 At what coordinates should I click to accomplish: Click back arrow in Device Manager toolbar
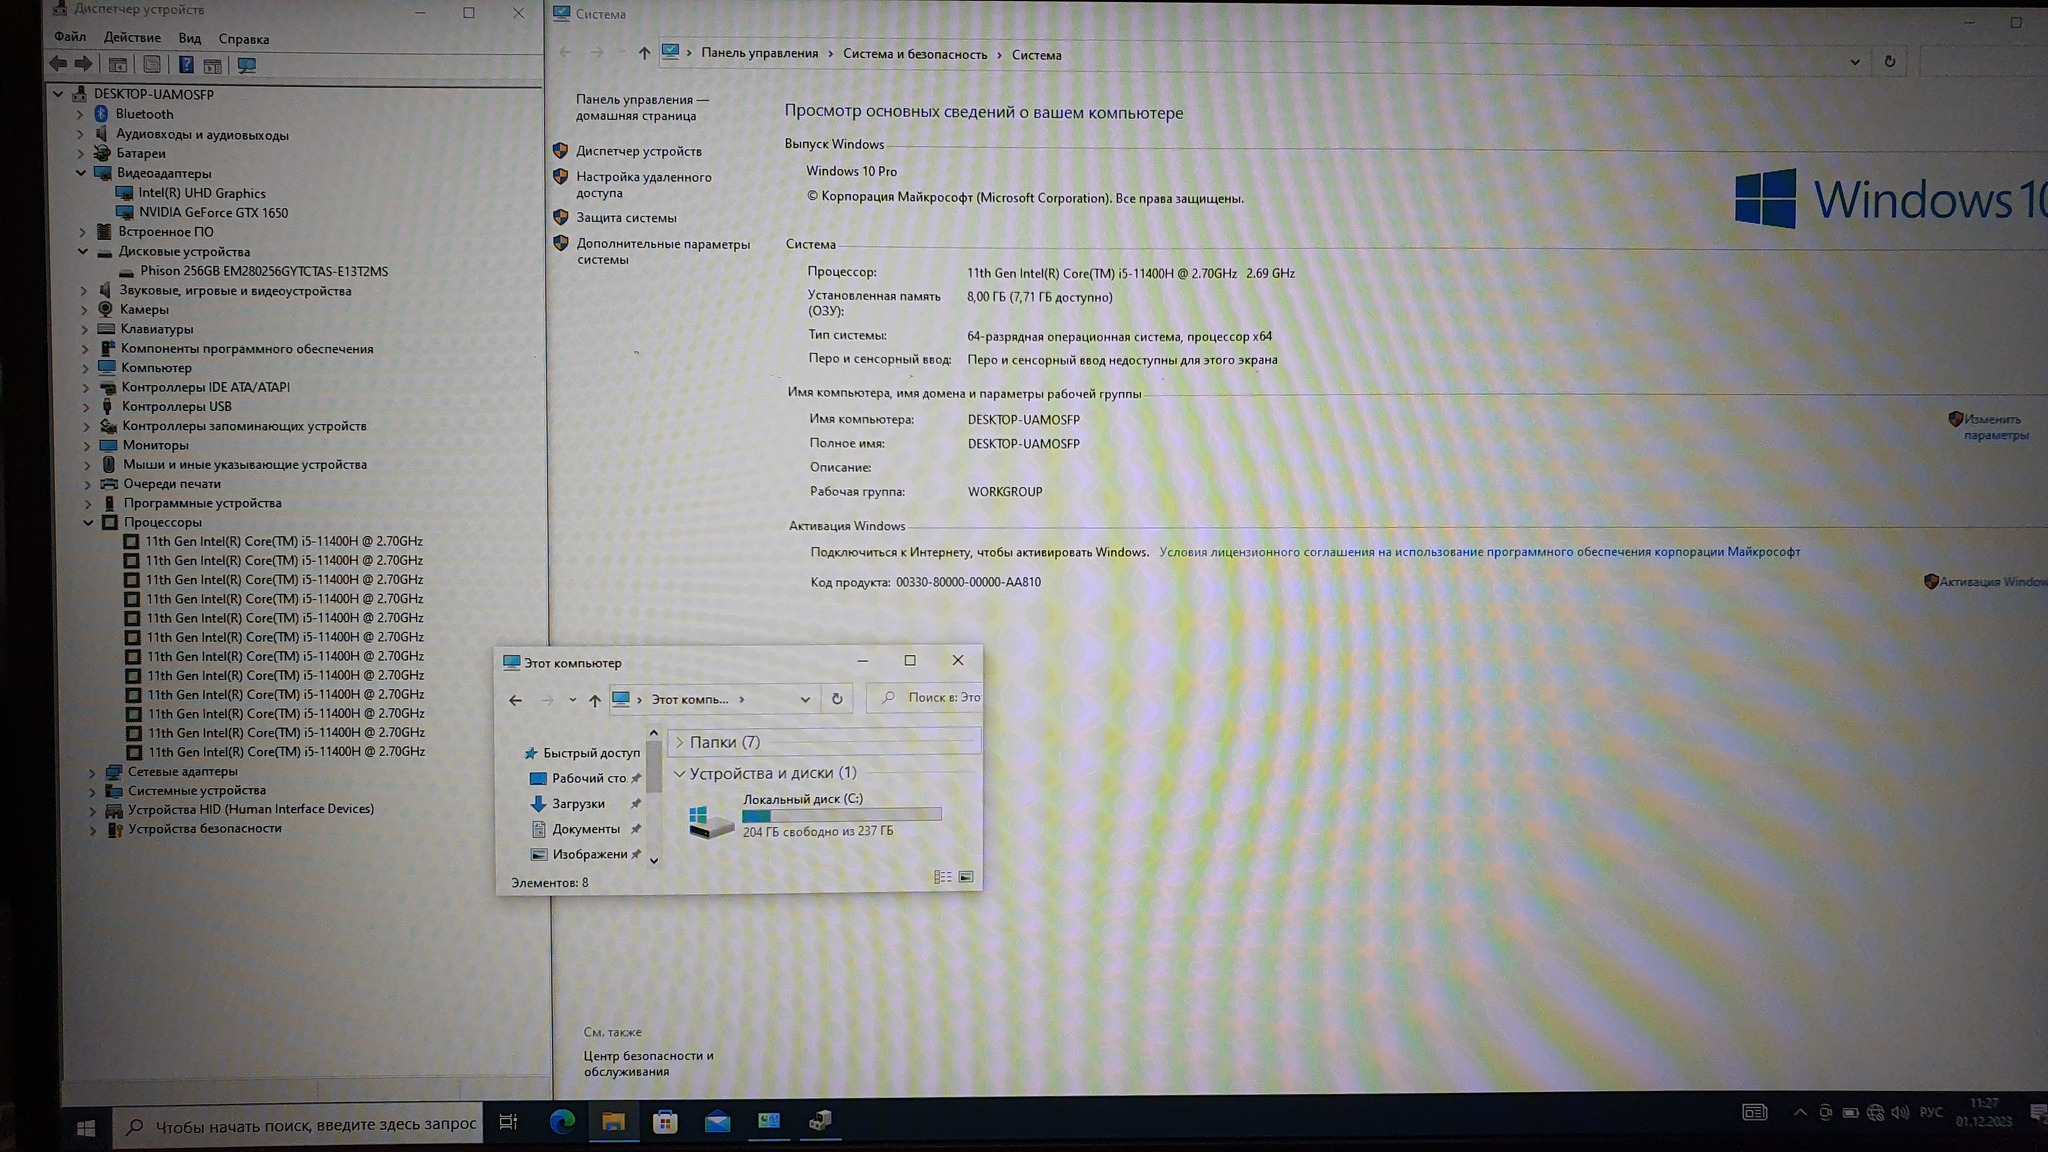pyautogui.click(x=58, y=64)
